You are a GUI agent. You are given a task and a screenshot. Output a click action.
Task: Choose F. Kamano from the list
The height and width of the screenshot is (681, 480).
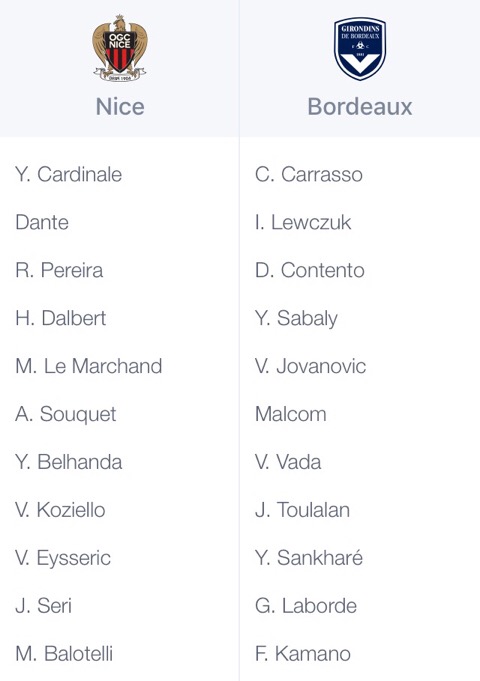click(303, 654)
